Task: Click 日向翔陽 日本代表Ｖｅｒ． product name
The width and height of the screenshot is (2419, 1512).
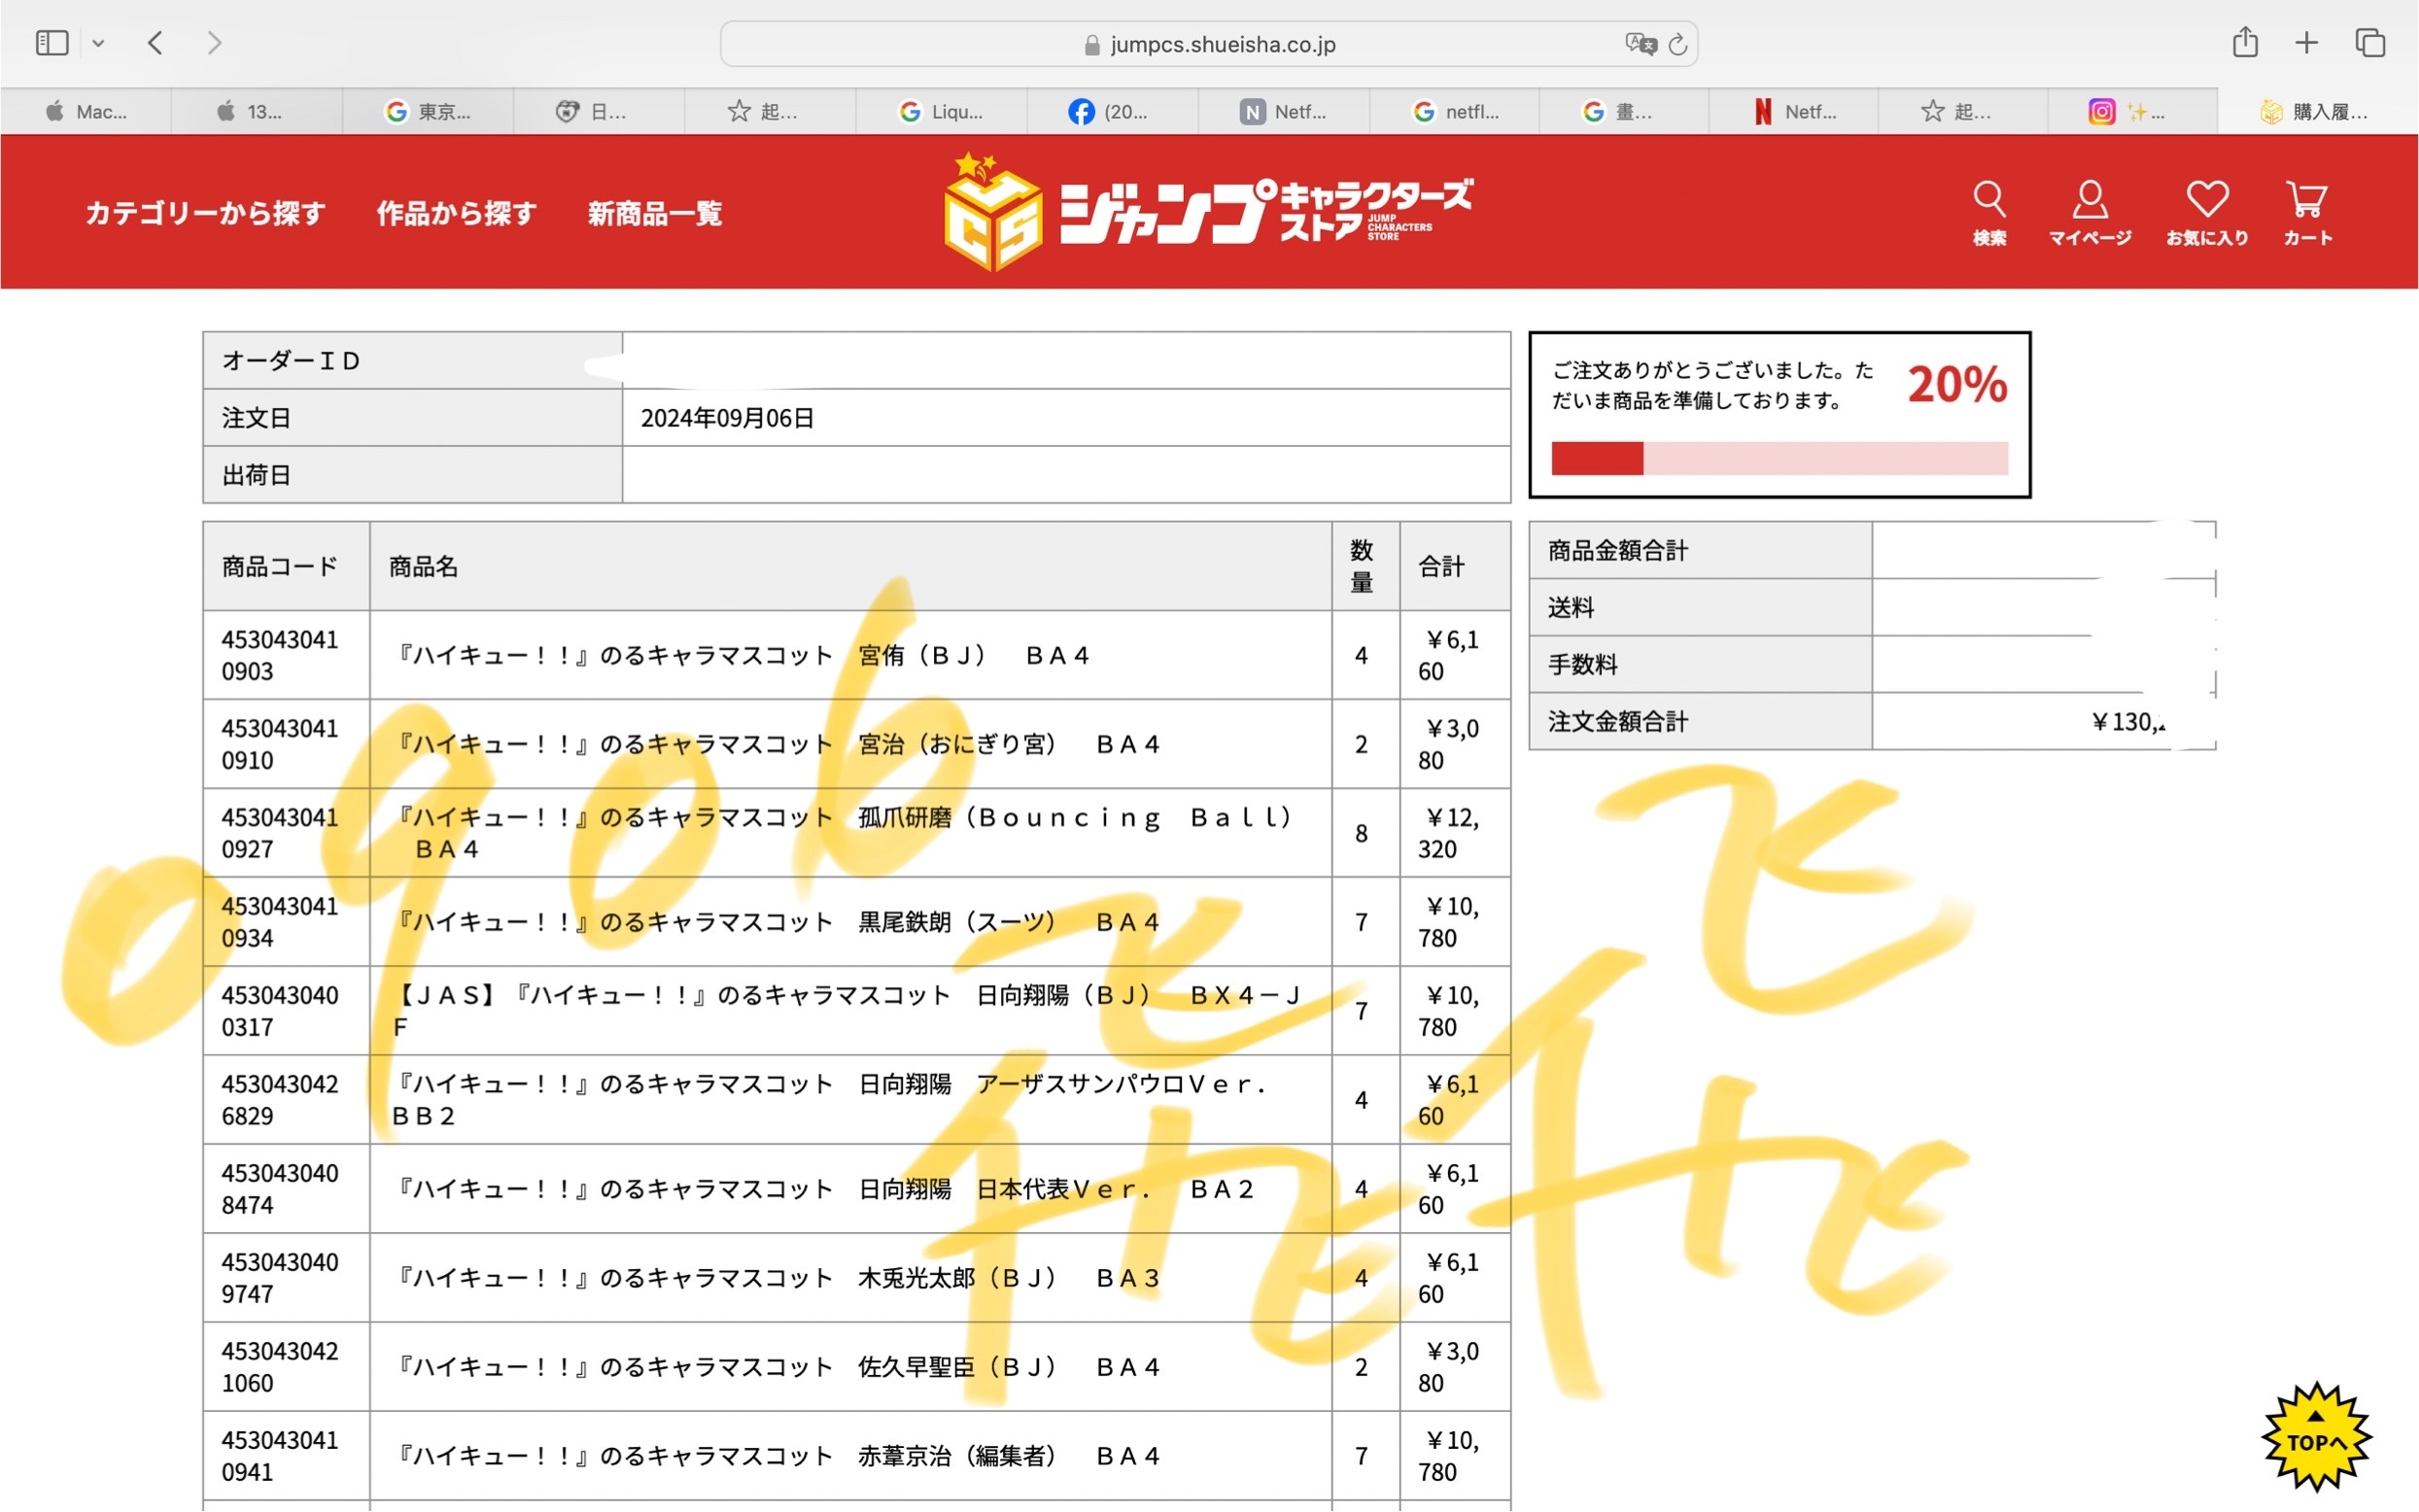Action: coord(824,1189)
